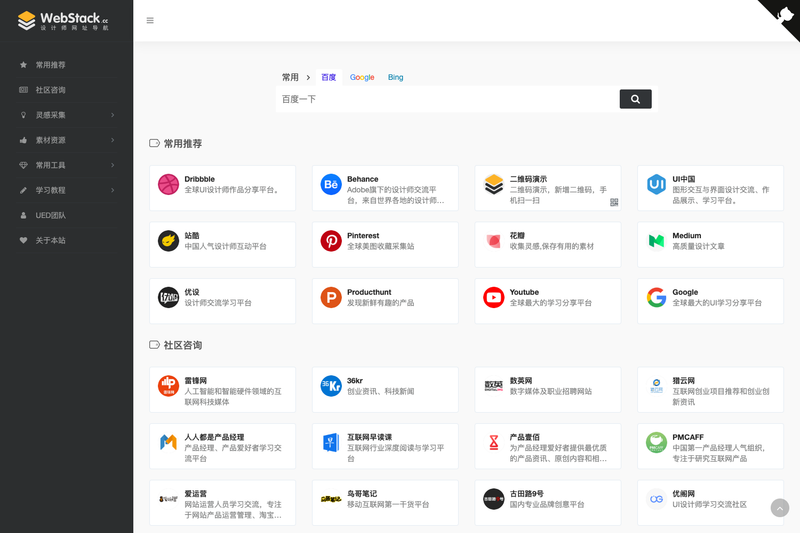Open the 互联网早读课 card title
Screen dimensions: 800x533
(x=369, y=437)
